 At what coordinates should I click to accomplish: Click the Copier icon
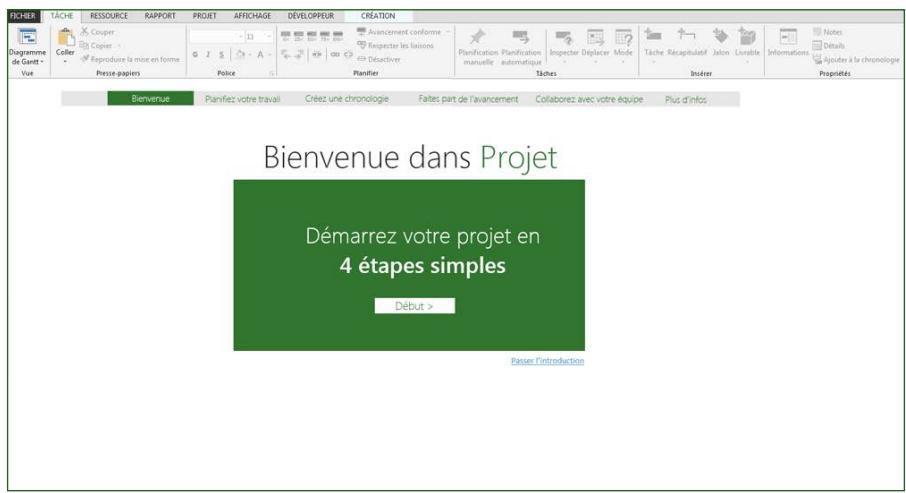[84, 45]
